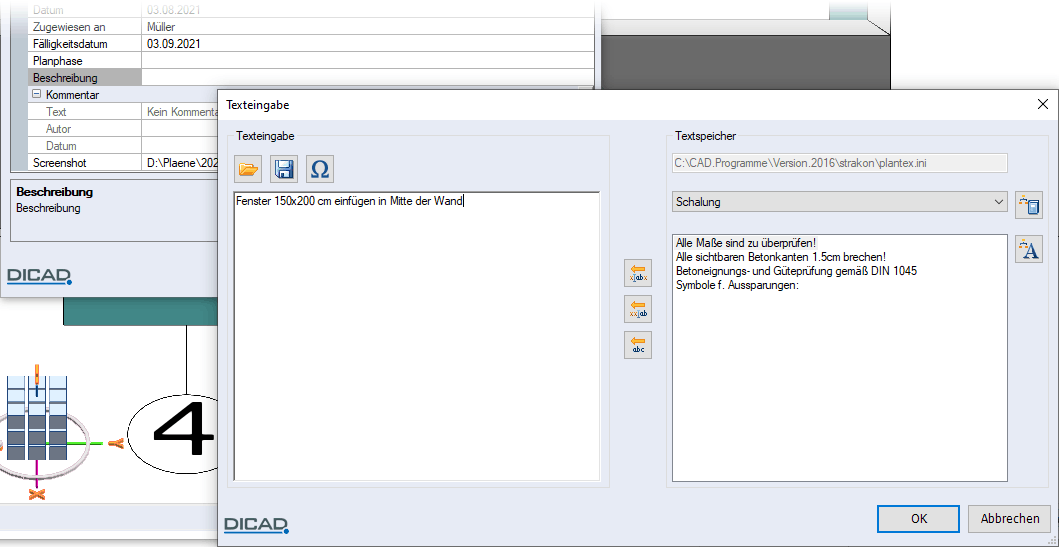The height and width of the screenshot is (547, 1059).
Task: Click the Fälligkeitsdatum value 03.09.2021
Action: tap(180, 44)
